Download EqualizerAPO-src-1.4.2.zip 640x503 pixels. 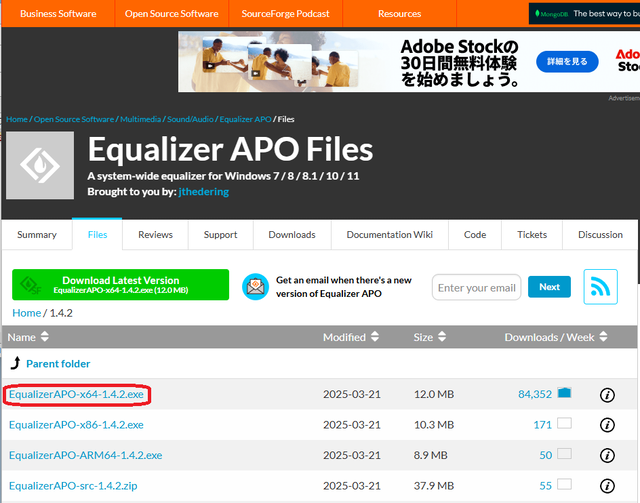tap(73, 486)
